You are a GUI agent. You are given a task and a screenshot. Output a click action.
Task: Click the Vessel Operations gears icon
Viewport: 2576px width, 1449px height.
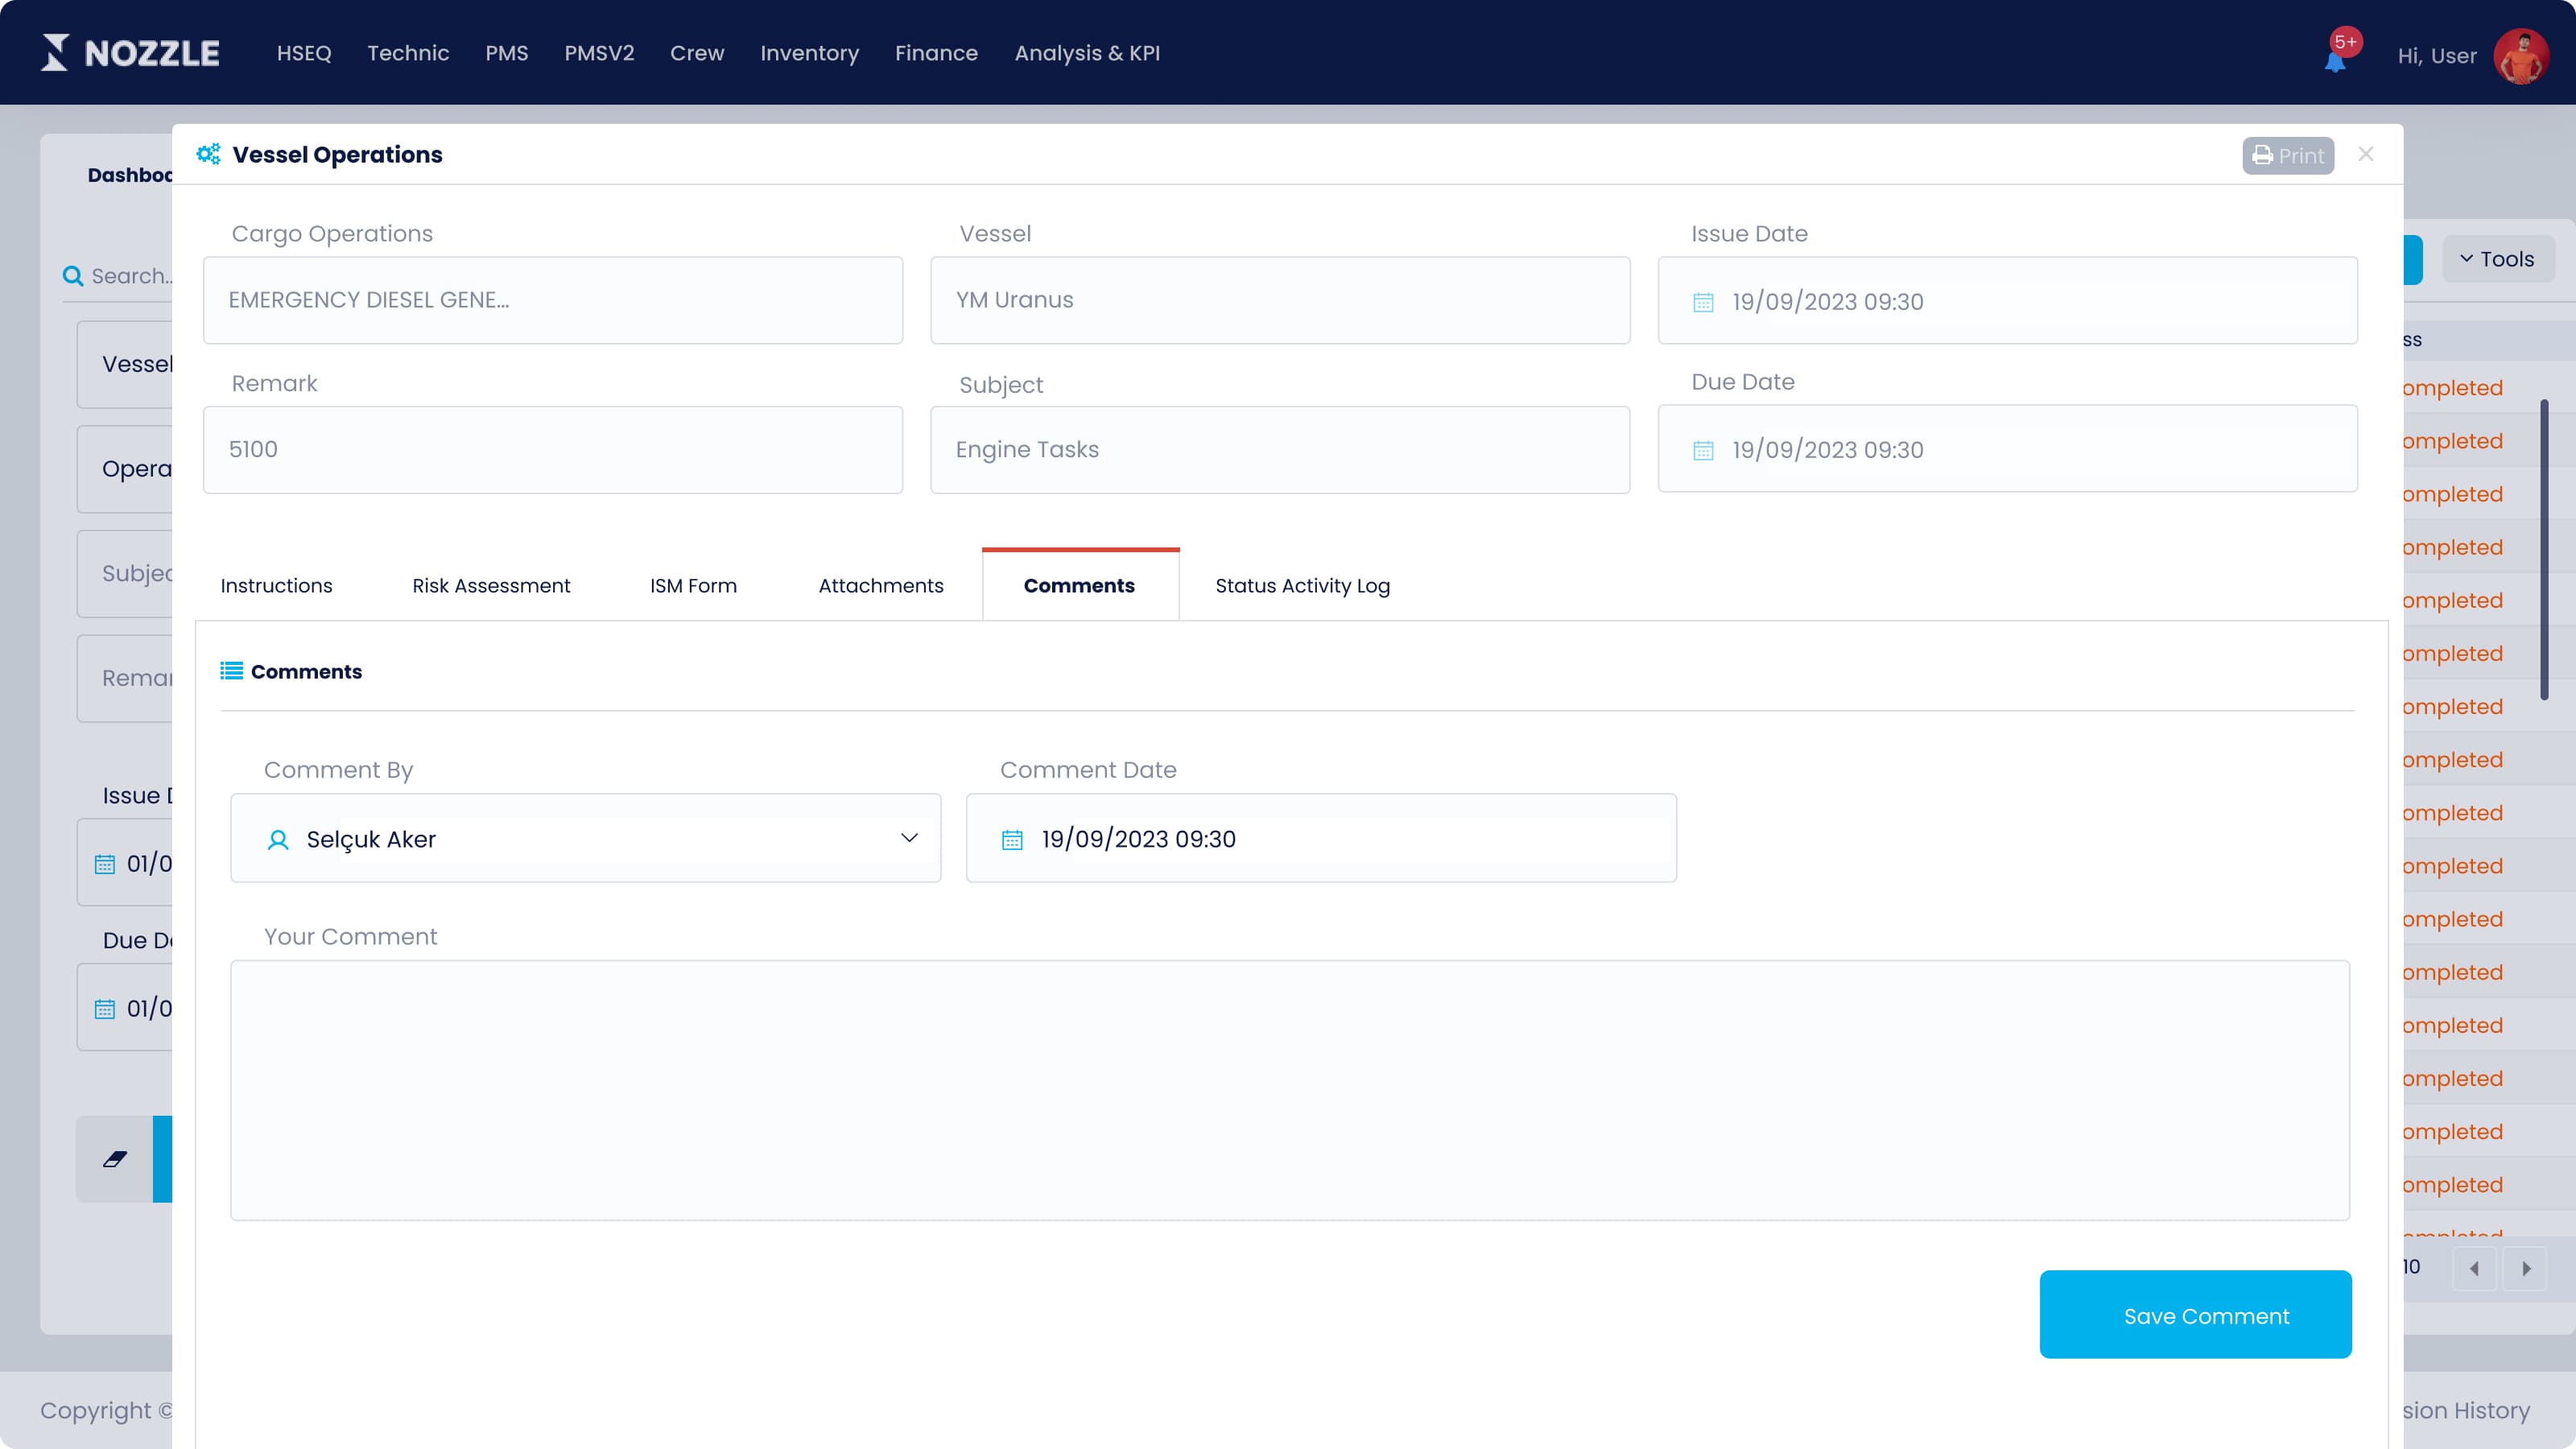click(208, 154)
